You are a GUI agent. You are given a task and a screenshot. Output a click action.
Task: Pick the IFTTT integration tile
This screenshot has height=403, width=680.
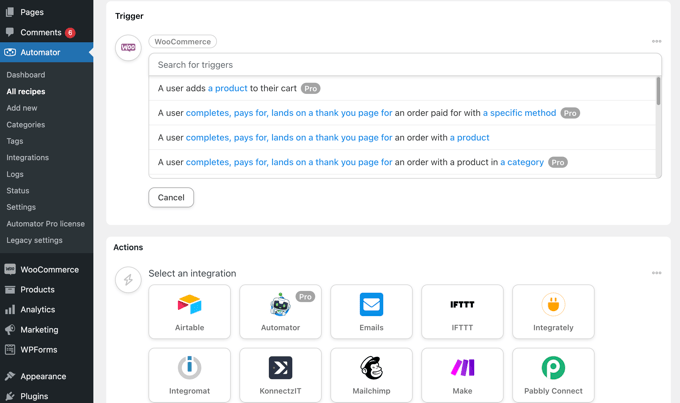click(462, 311)
